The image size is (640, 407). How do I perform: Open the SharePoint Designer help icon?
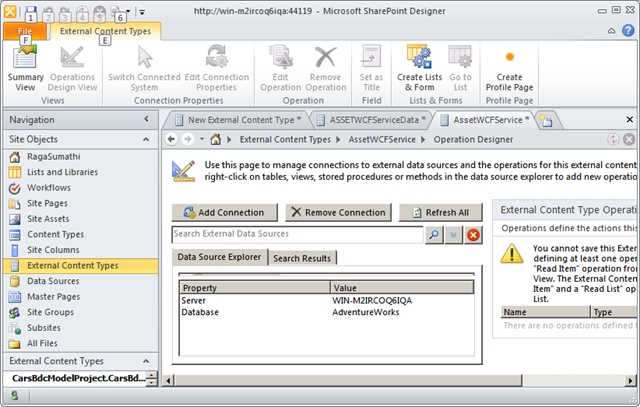pos(628,31)
